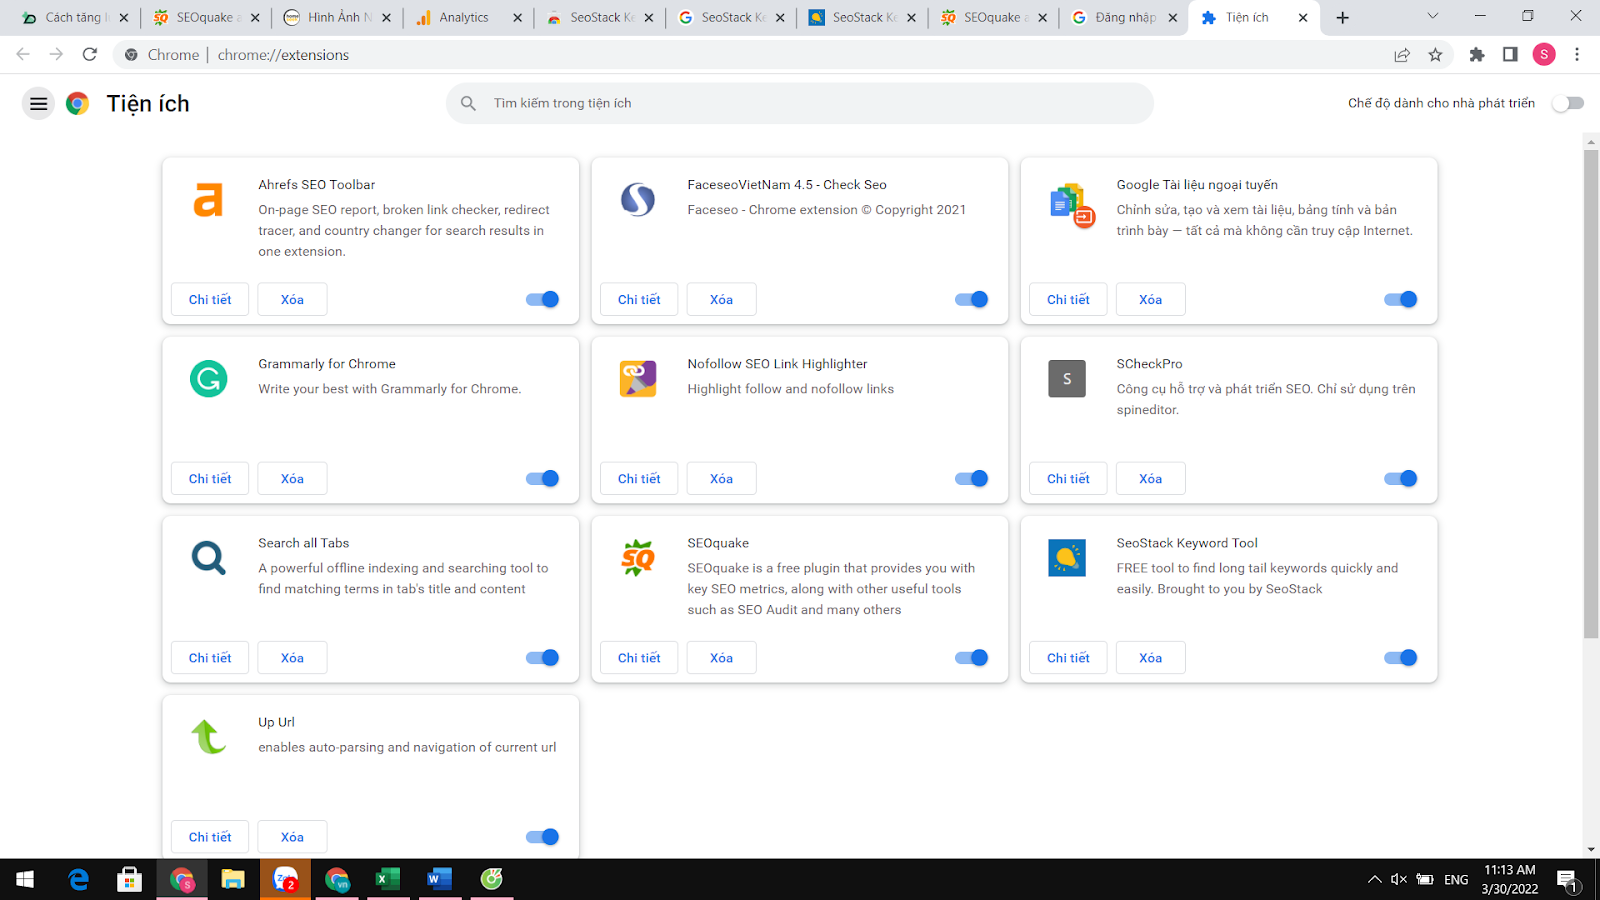Click the SCheckPro extension icon
The image size is (1600, 900).
tap(1066, 379)
